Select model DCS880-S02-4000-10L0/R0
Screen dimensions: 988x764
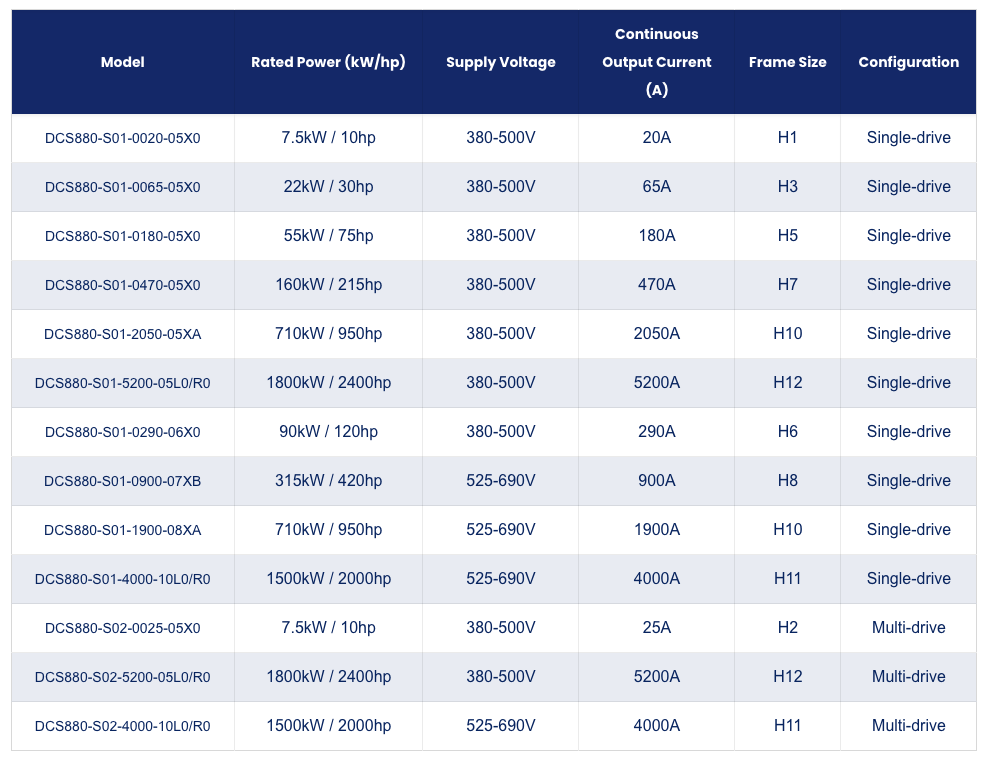(123, 726)
